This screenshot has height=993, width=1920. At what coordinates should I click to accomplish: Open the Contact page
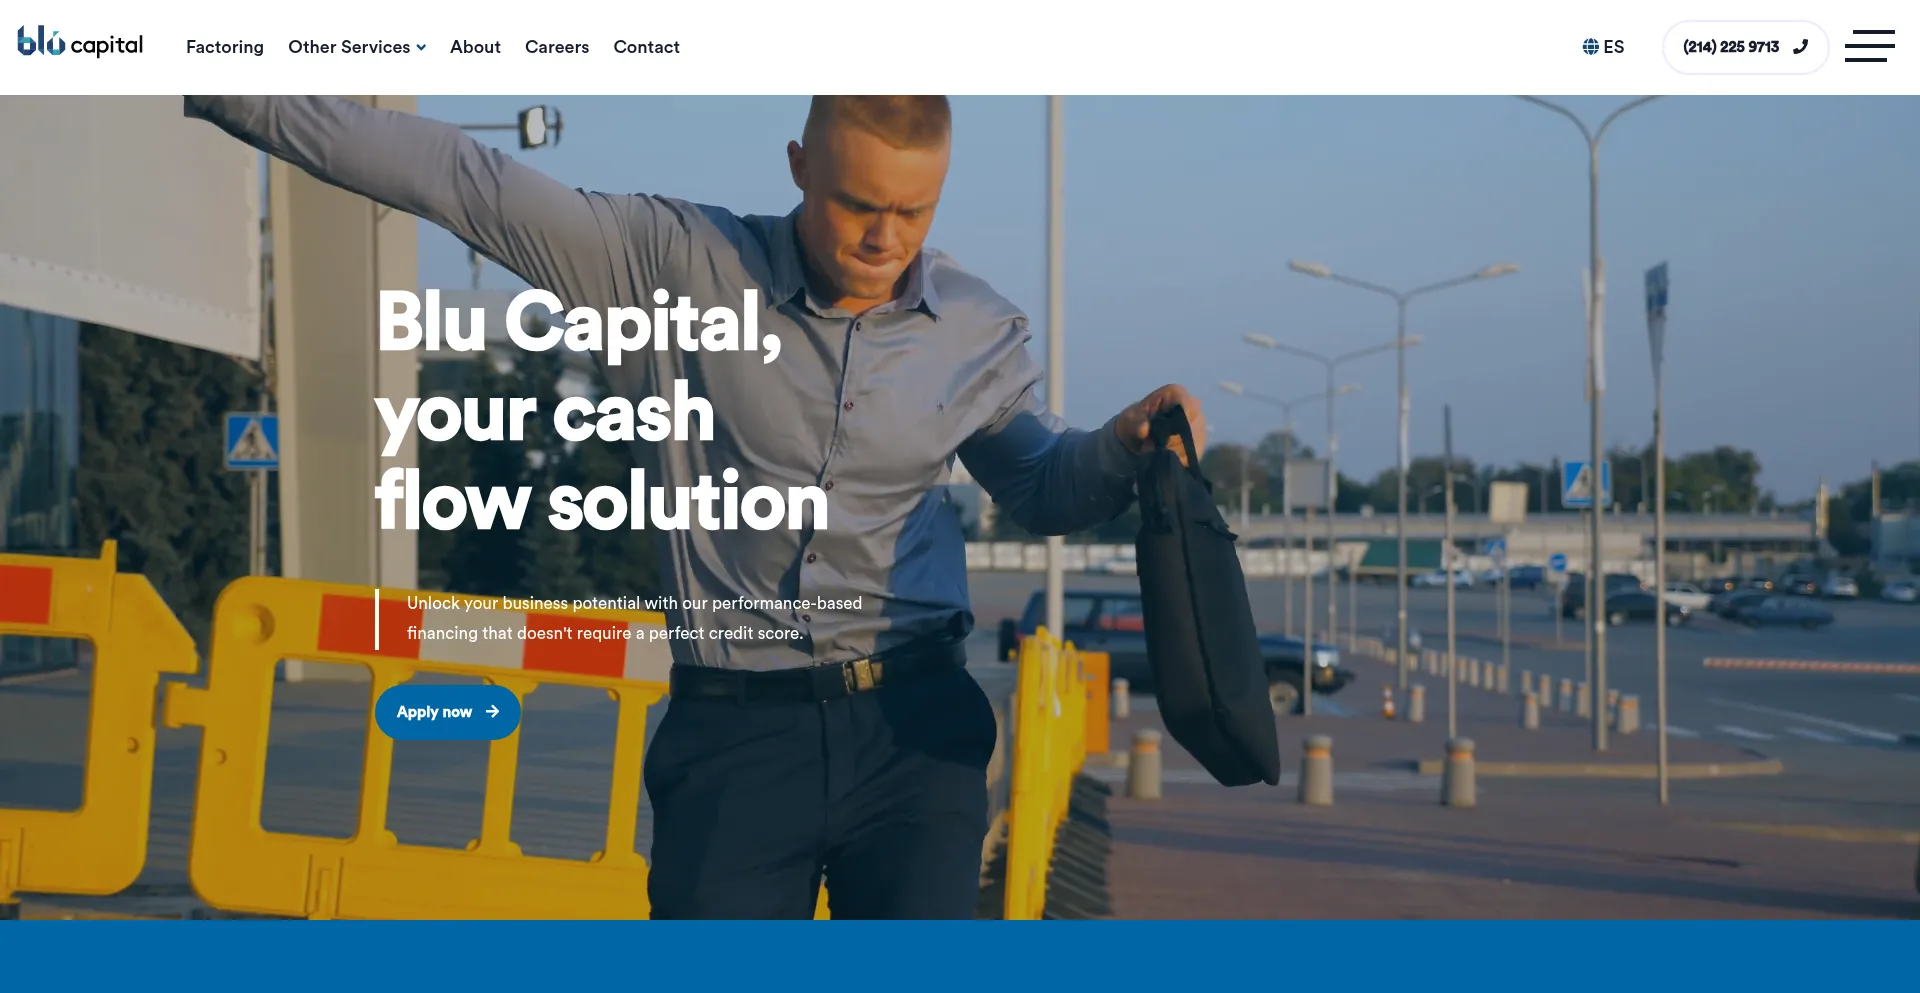[646, 47]
